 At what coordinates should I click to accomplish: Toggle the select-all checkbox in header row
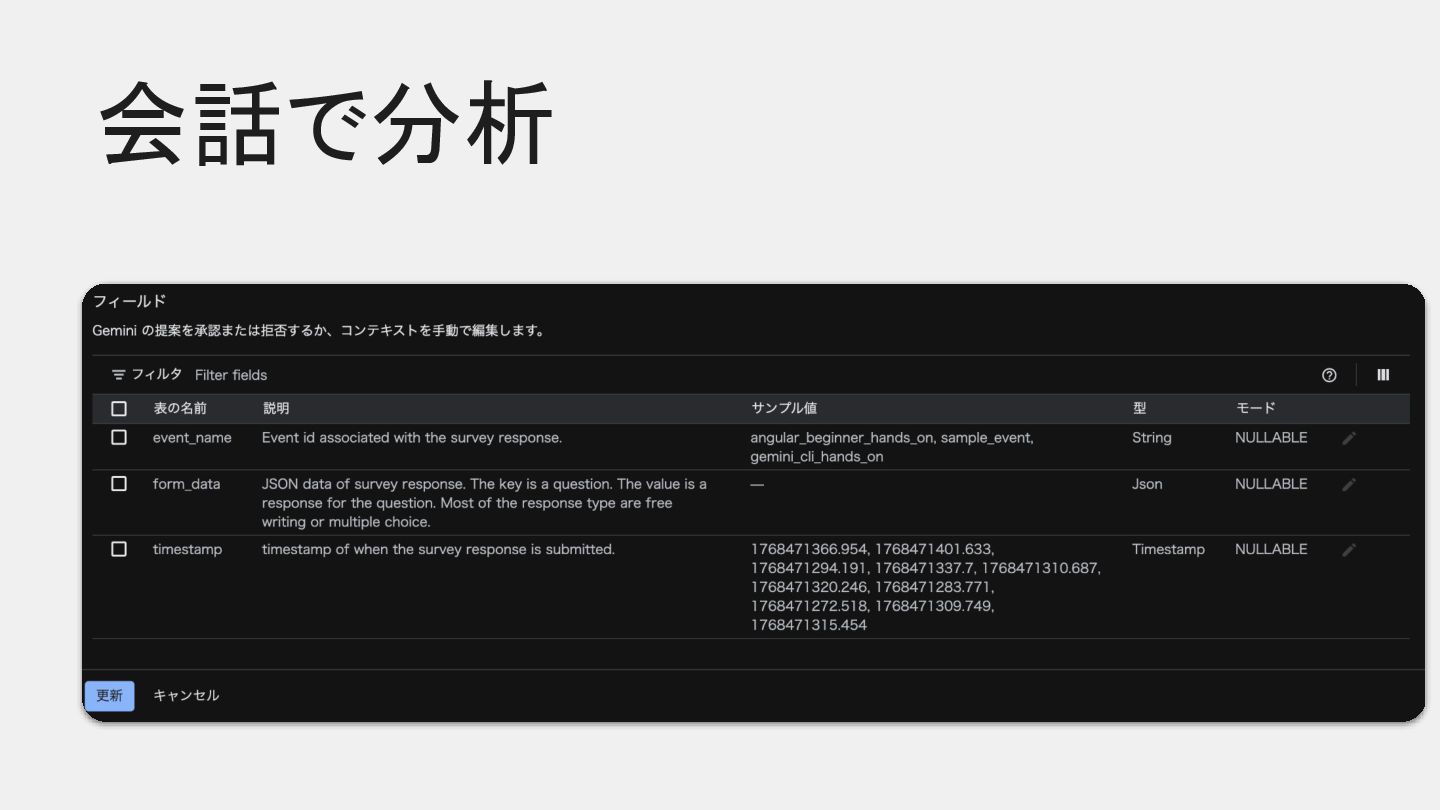coord(119,409)
